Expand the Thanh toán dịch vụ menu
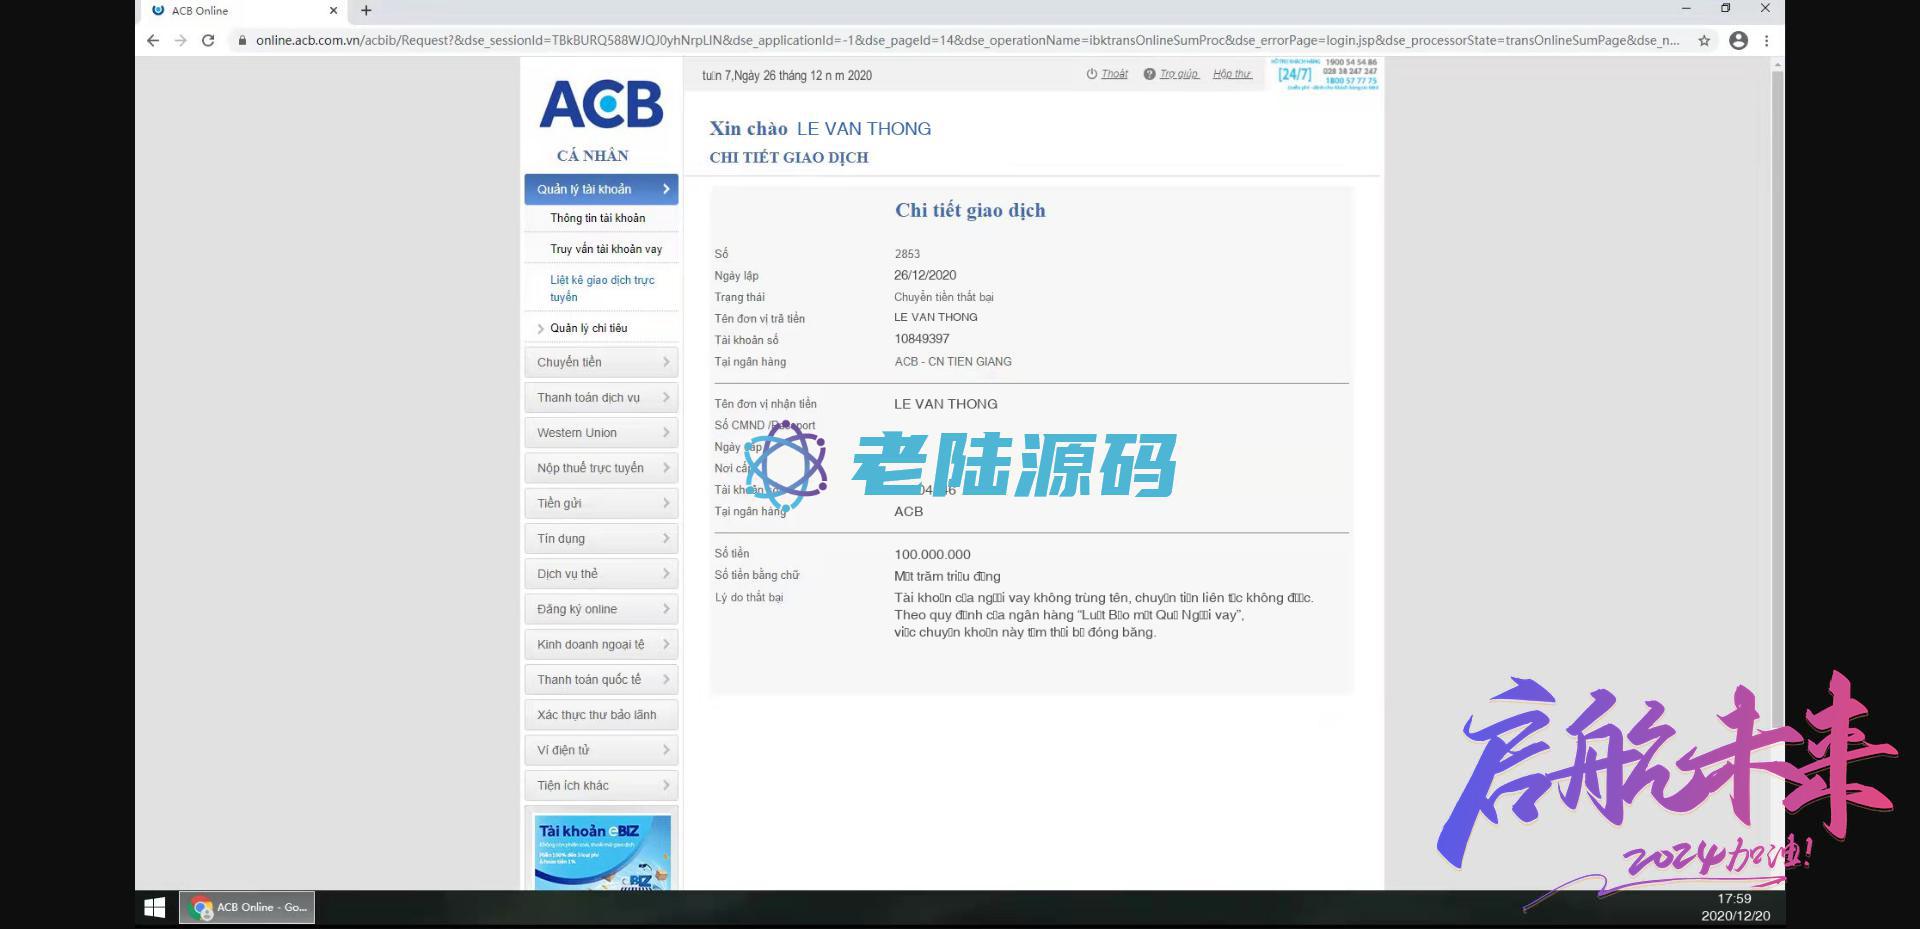Viewport: 1920px width, 929px height. (601, 397)
